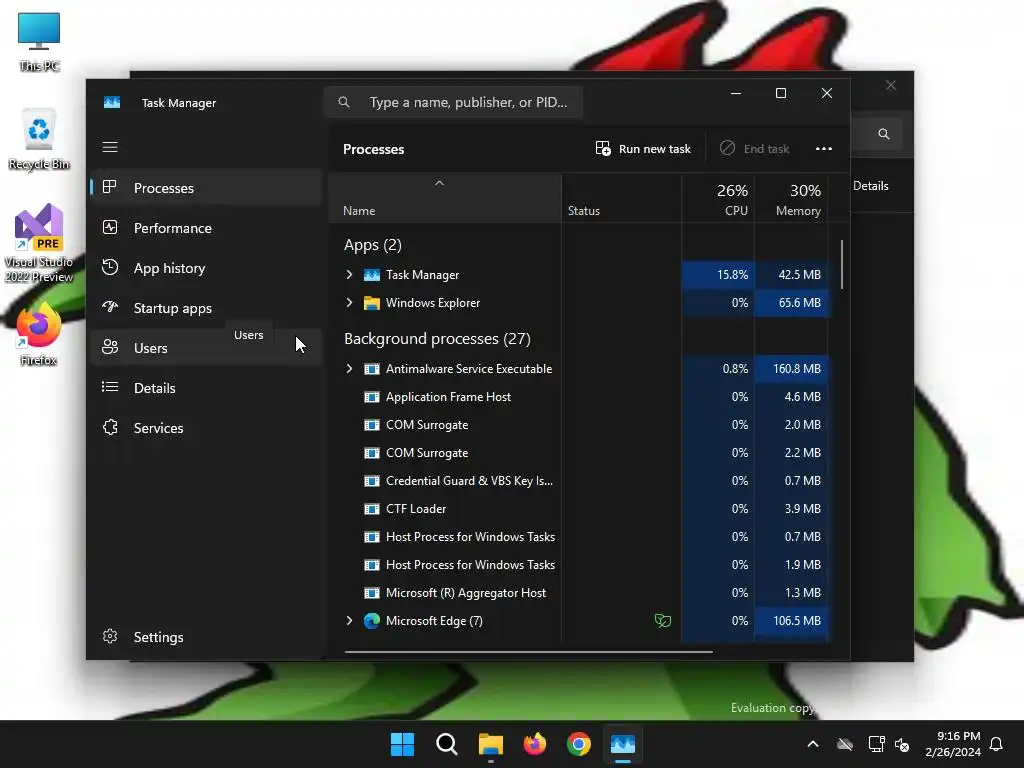The width and height of the screenshot is (1024, 768).
Task: Click the End task button
Action: [x=754, y=148]
